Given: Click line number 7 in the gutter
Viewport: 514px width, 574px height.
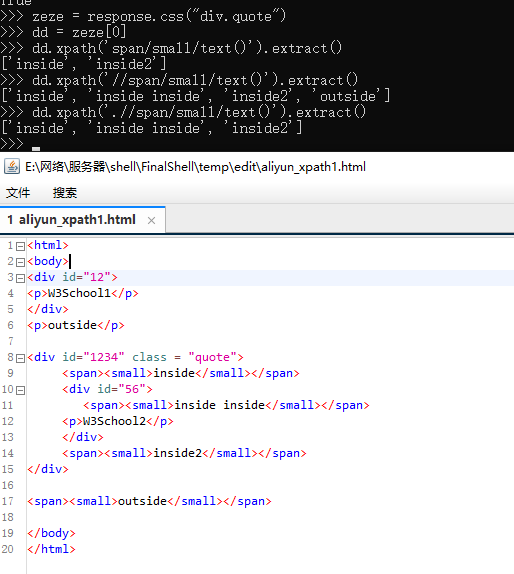Looking at the screenshot, I should (10, 341).
